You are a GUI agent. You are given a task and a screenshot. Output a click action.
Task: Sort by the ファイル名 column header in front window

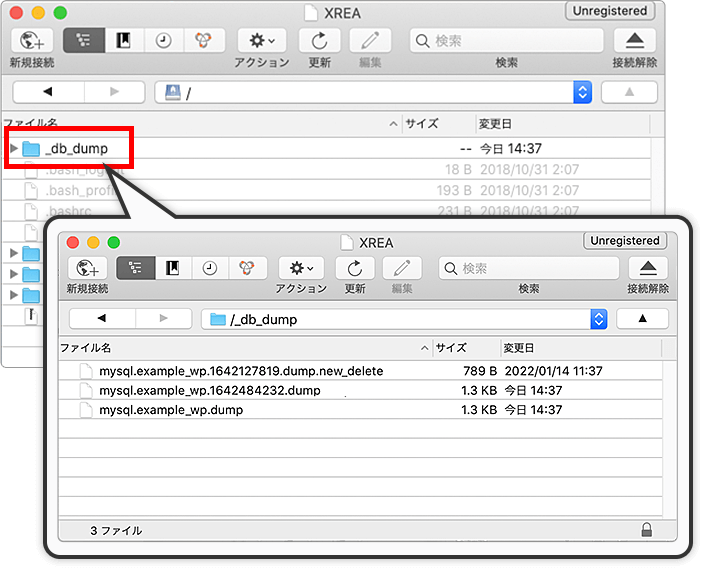click(240, 348)
